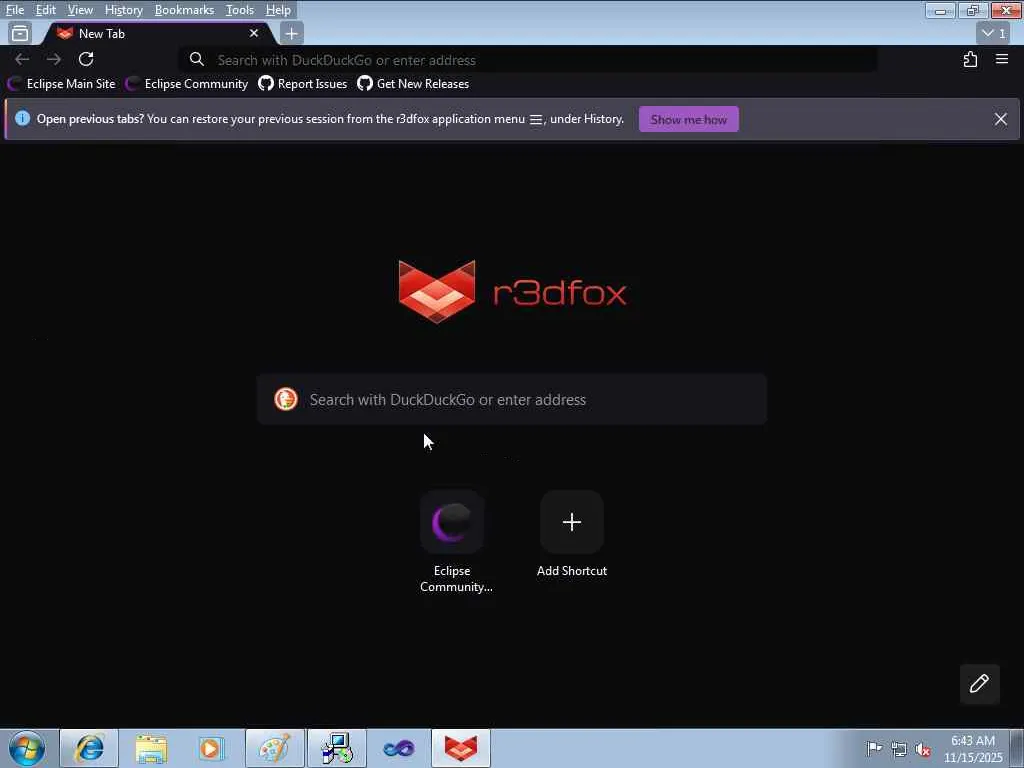Open a new tab with plus button

pyautogui.click(x=291, y=33)
